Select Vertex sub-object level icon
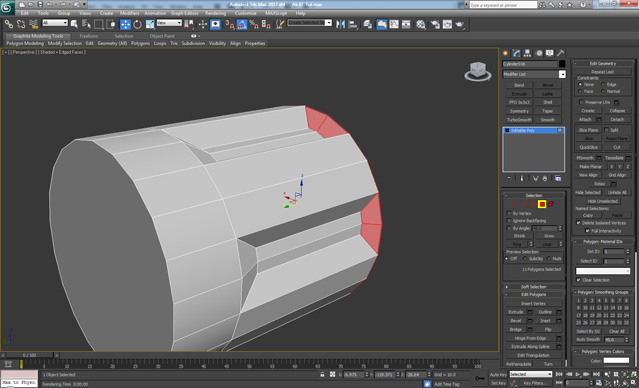 click(x=515, y=204)
